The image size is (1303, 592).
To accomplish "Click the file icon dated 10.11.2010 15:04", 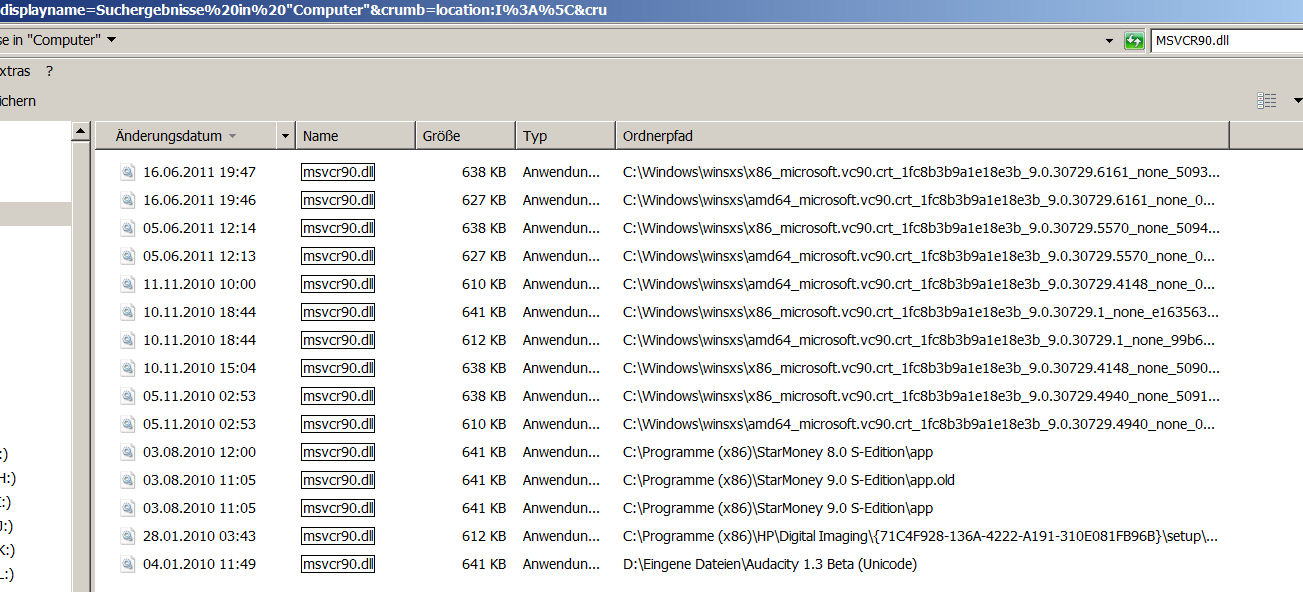I will point(128,368).
